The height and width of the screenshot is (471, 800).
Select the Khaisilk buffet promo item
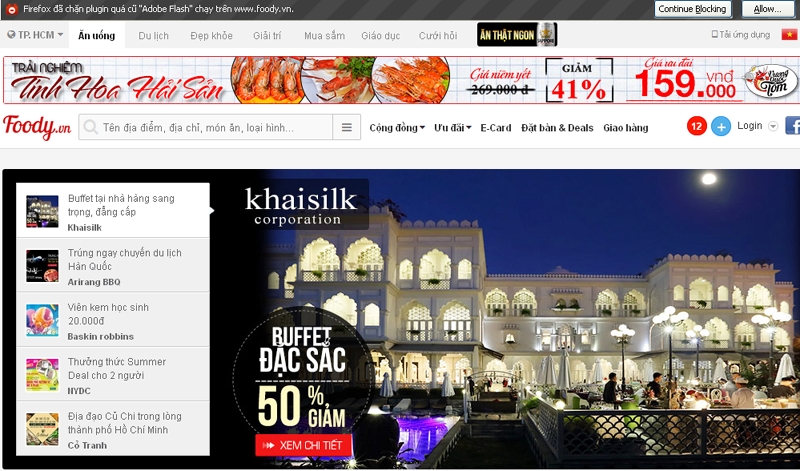113,210
